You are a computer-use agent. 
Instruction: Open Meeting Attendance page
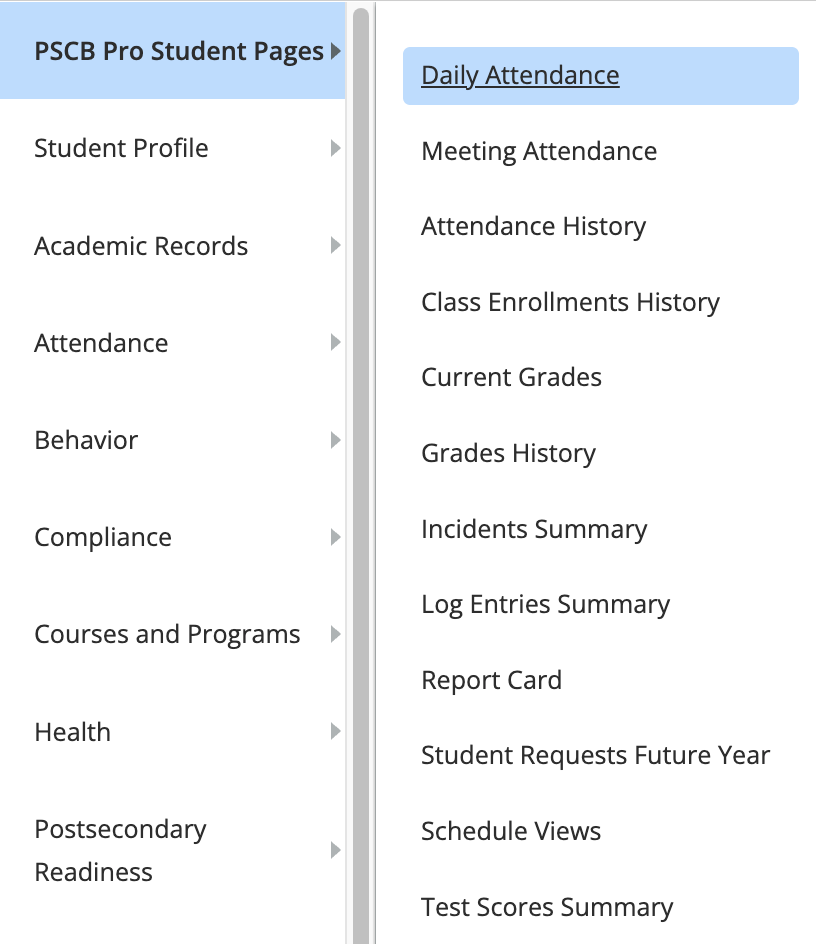[x=539, y=152]
